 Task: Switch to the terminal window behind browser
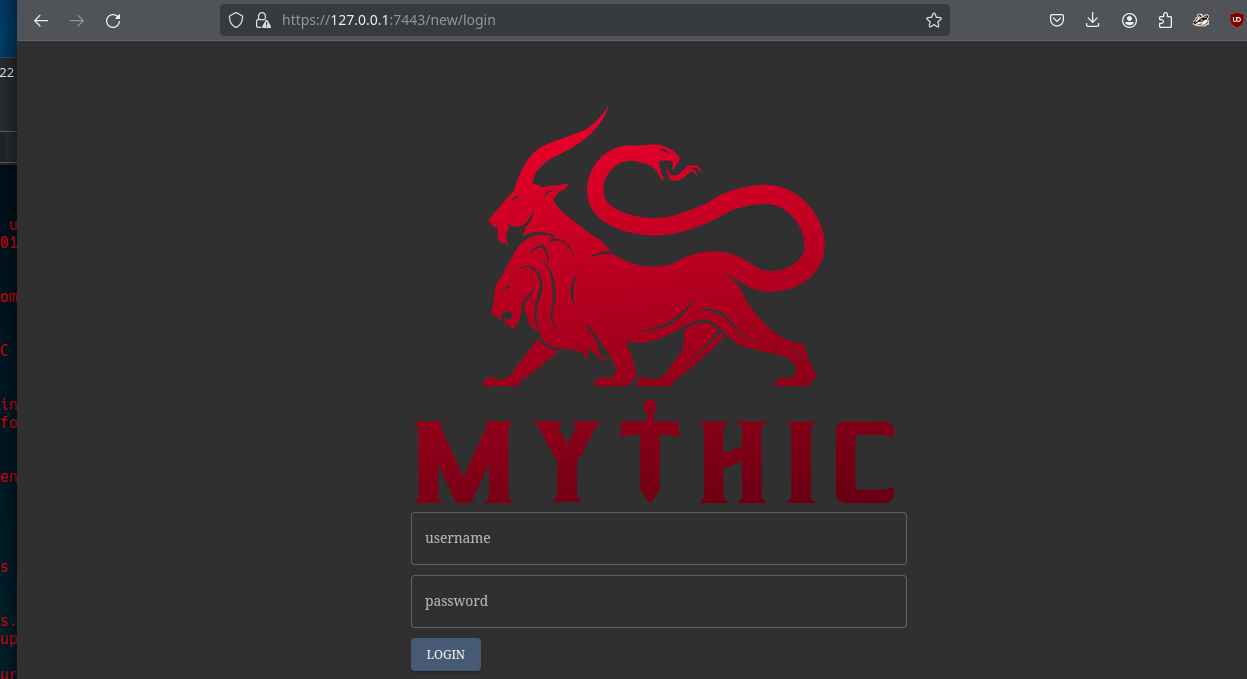tap(7, 400)
